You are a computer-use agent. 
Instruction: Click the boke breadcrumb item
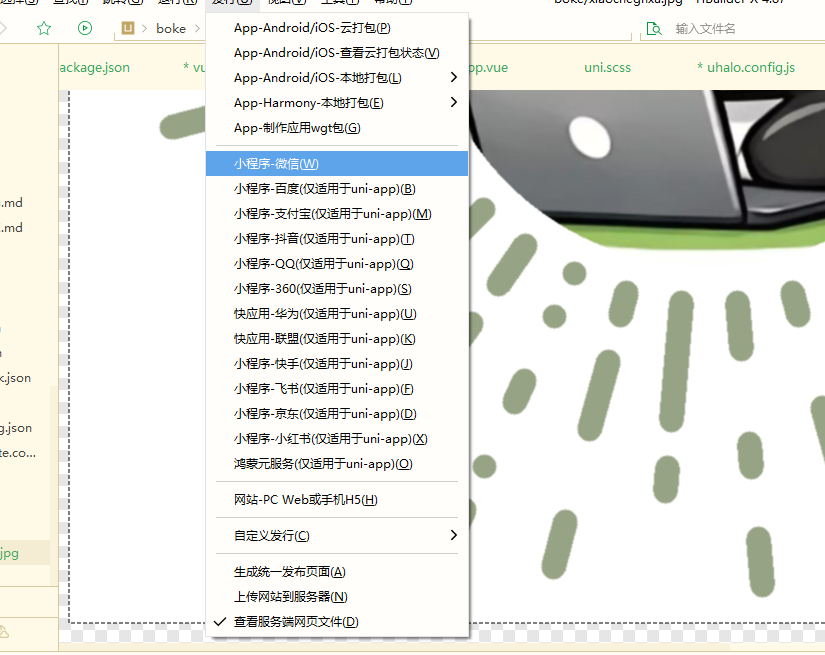(x=171, y=29)
